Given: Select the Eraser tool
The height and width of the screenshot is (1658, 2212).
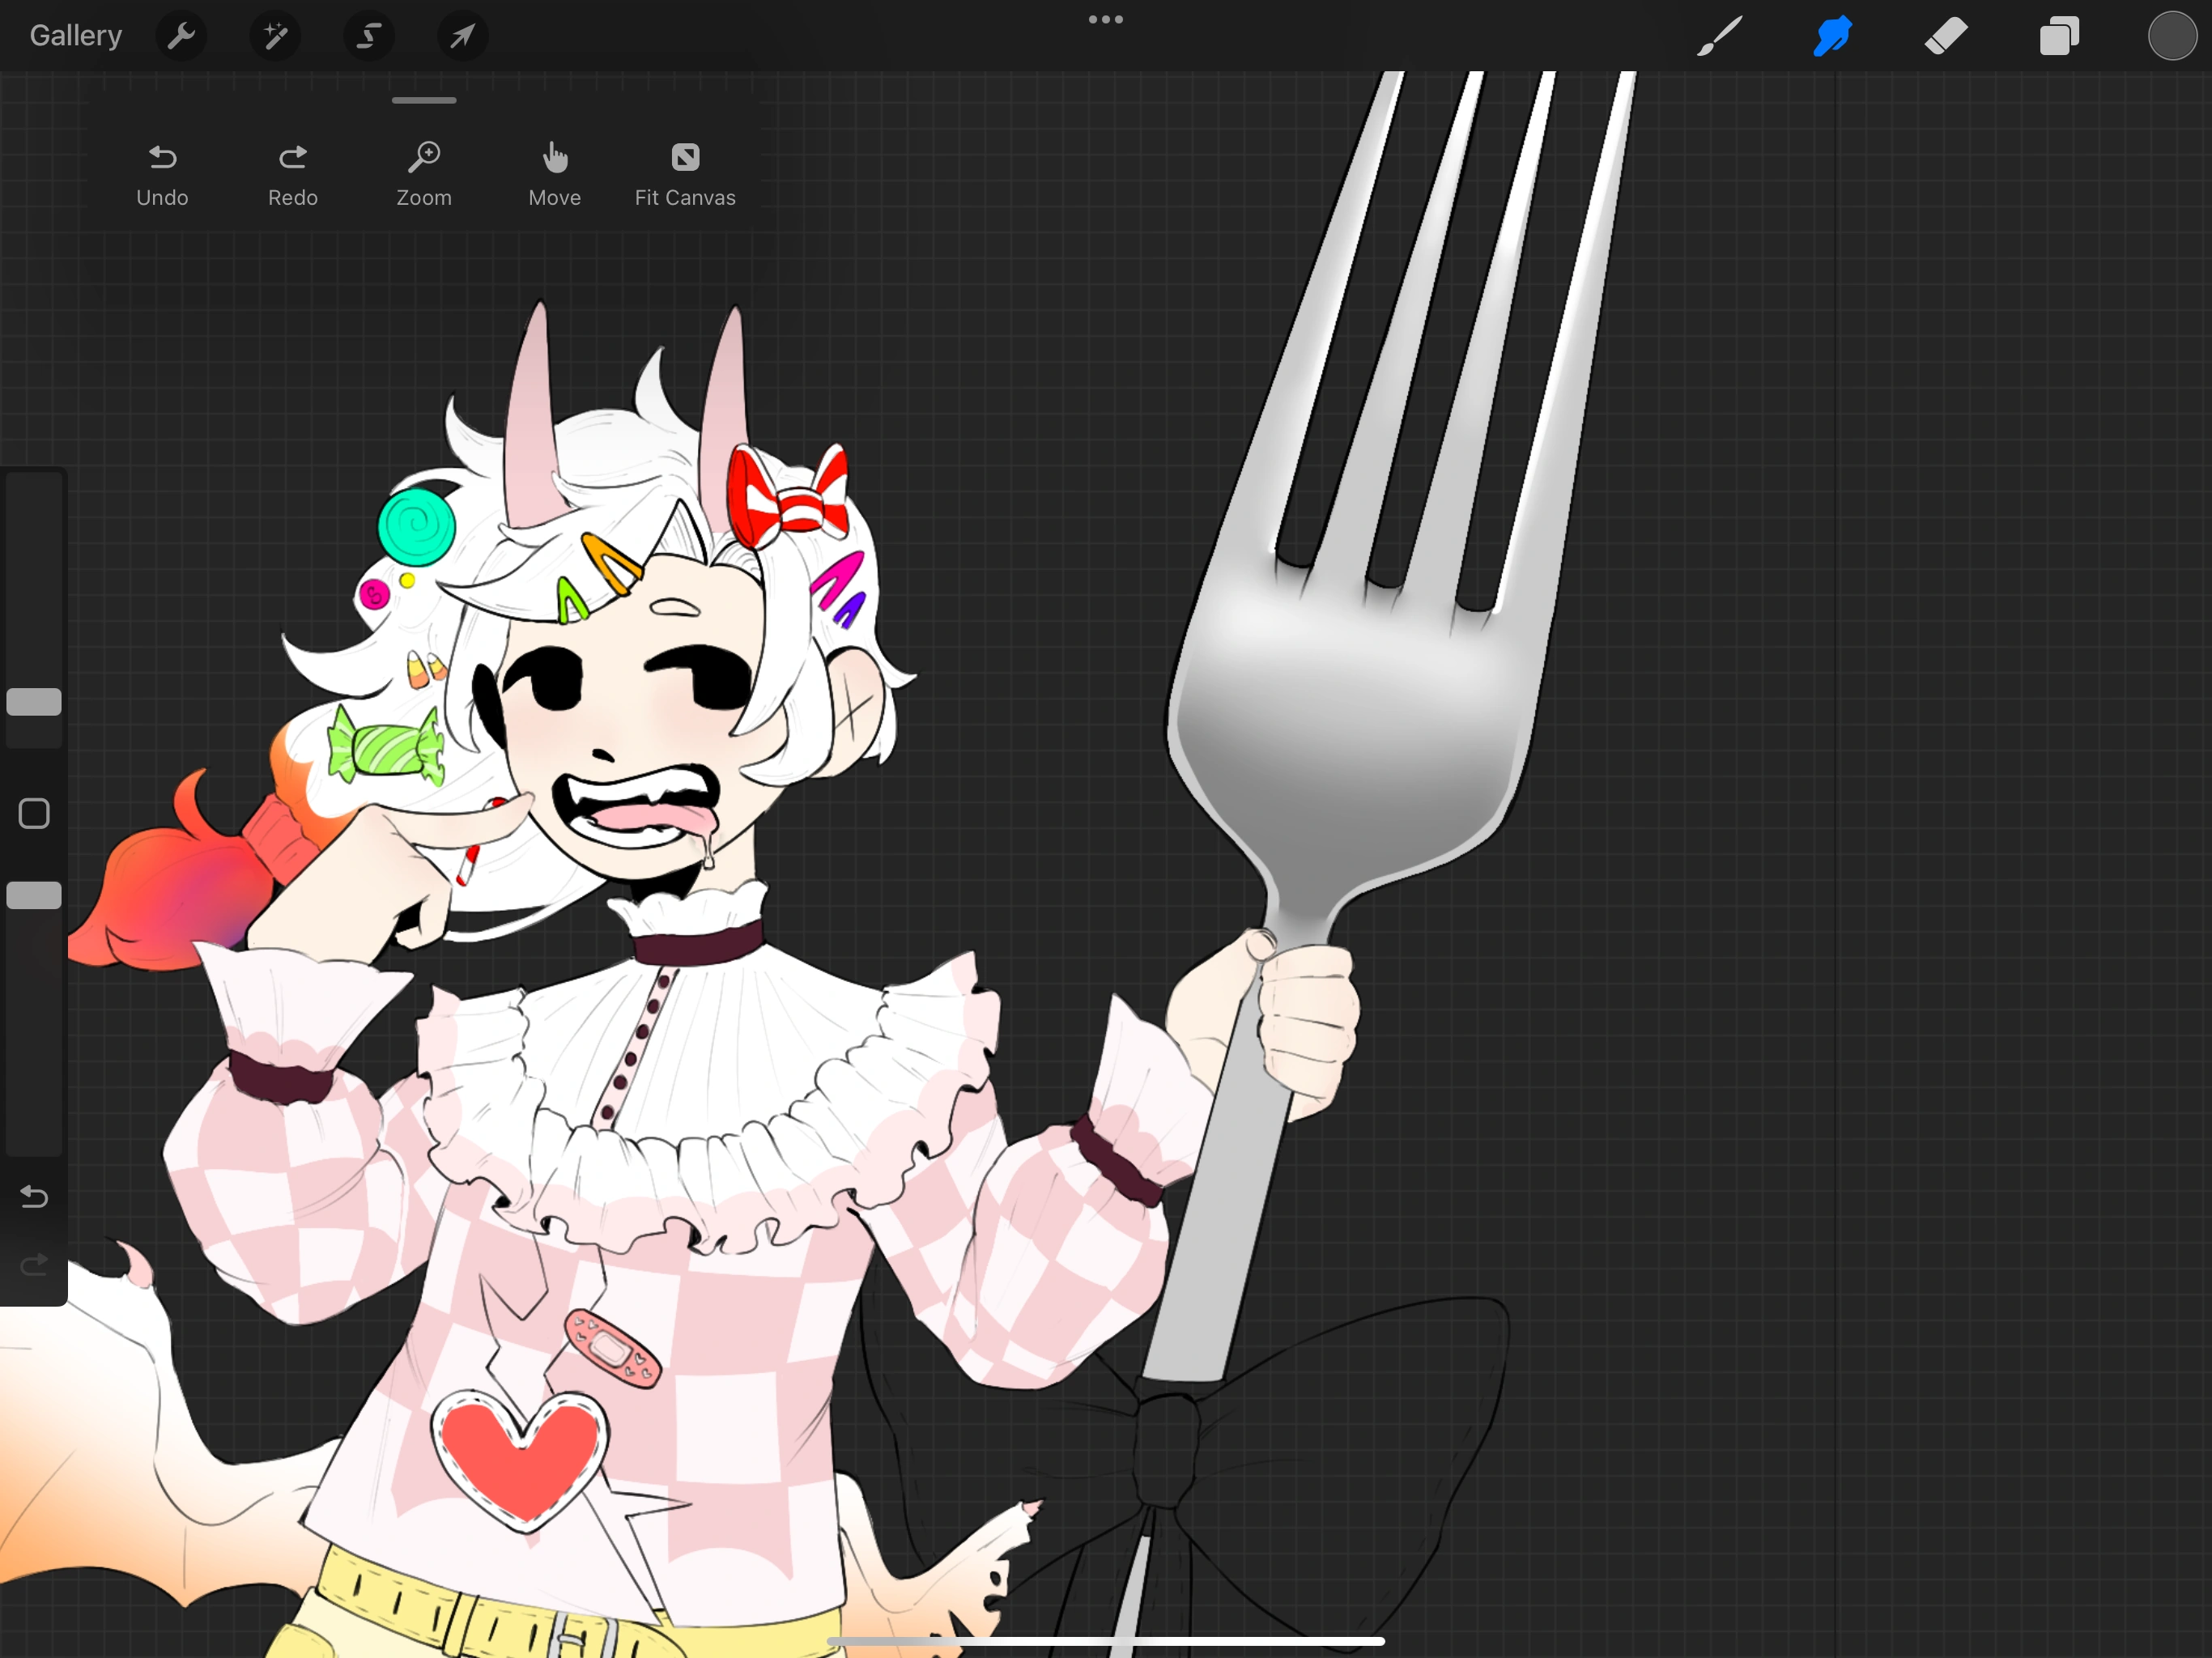Looking at the screenshot, I should [1945, 36].
